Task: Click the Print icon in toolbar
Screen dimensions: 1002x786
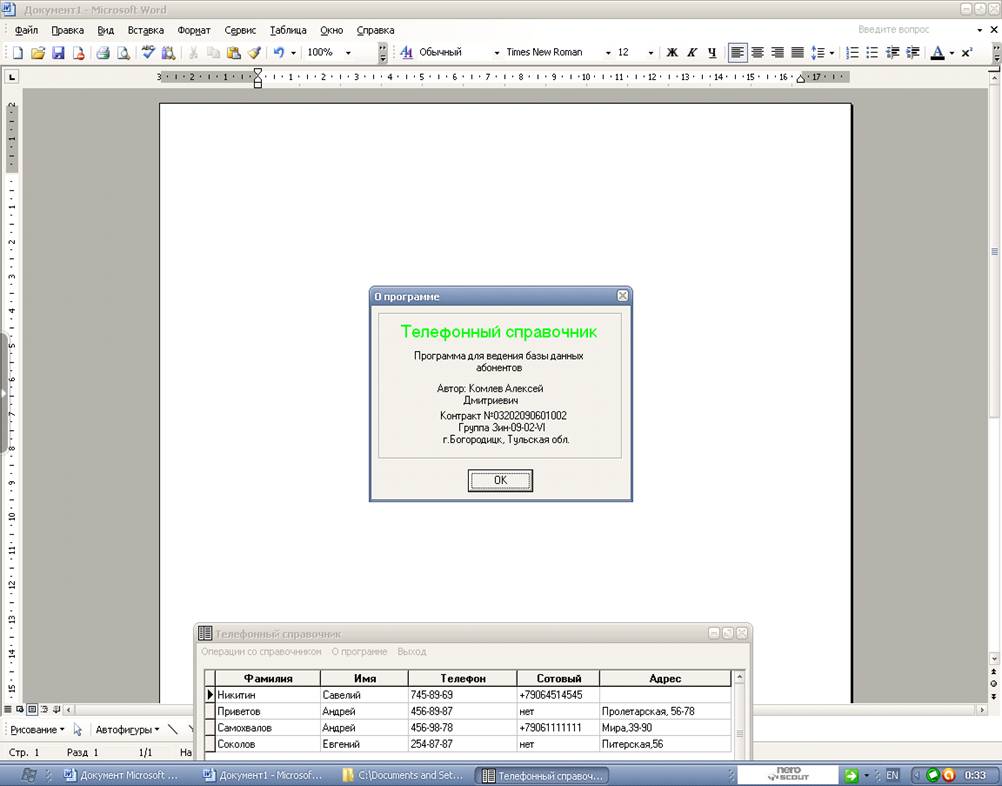Action: pos(102,53)
